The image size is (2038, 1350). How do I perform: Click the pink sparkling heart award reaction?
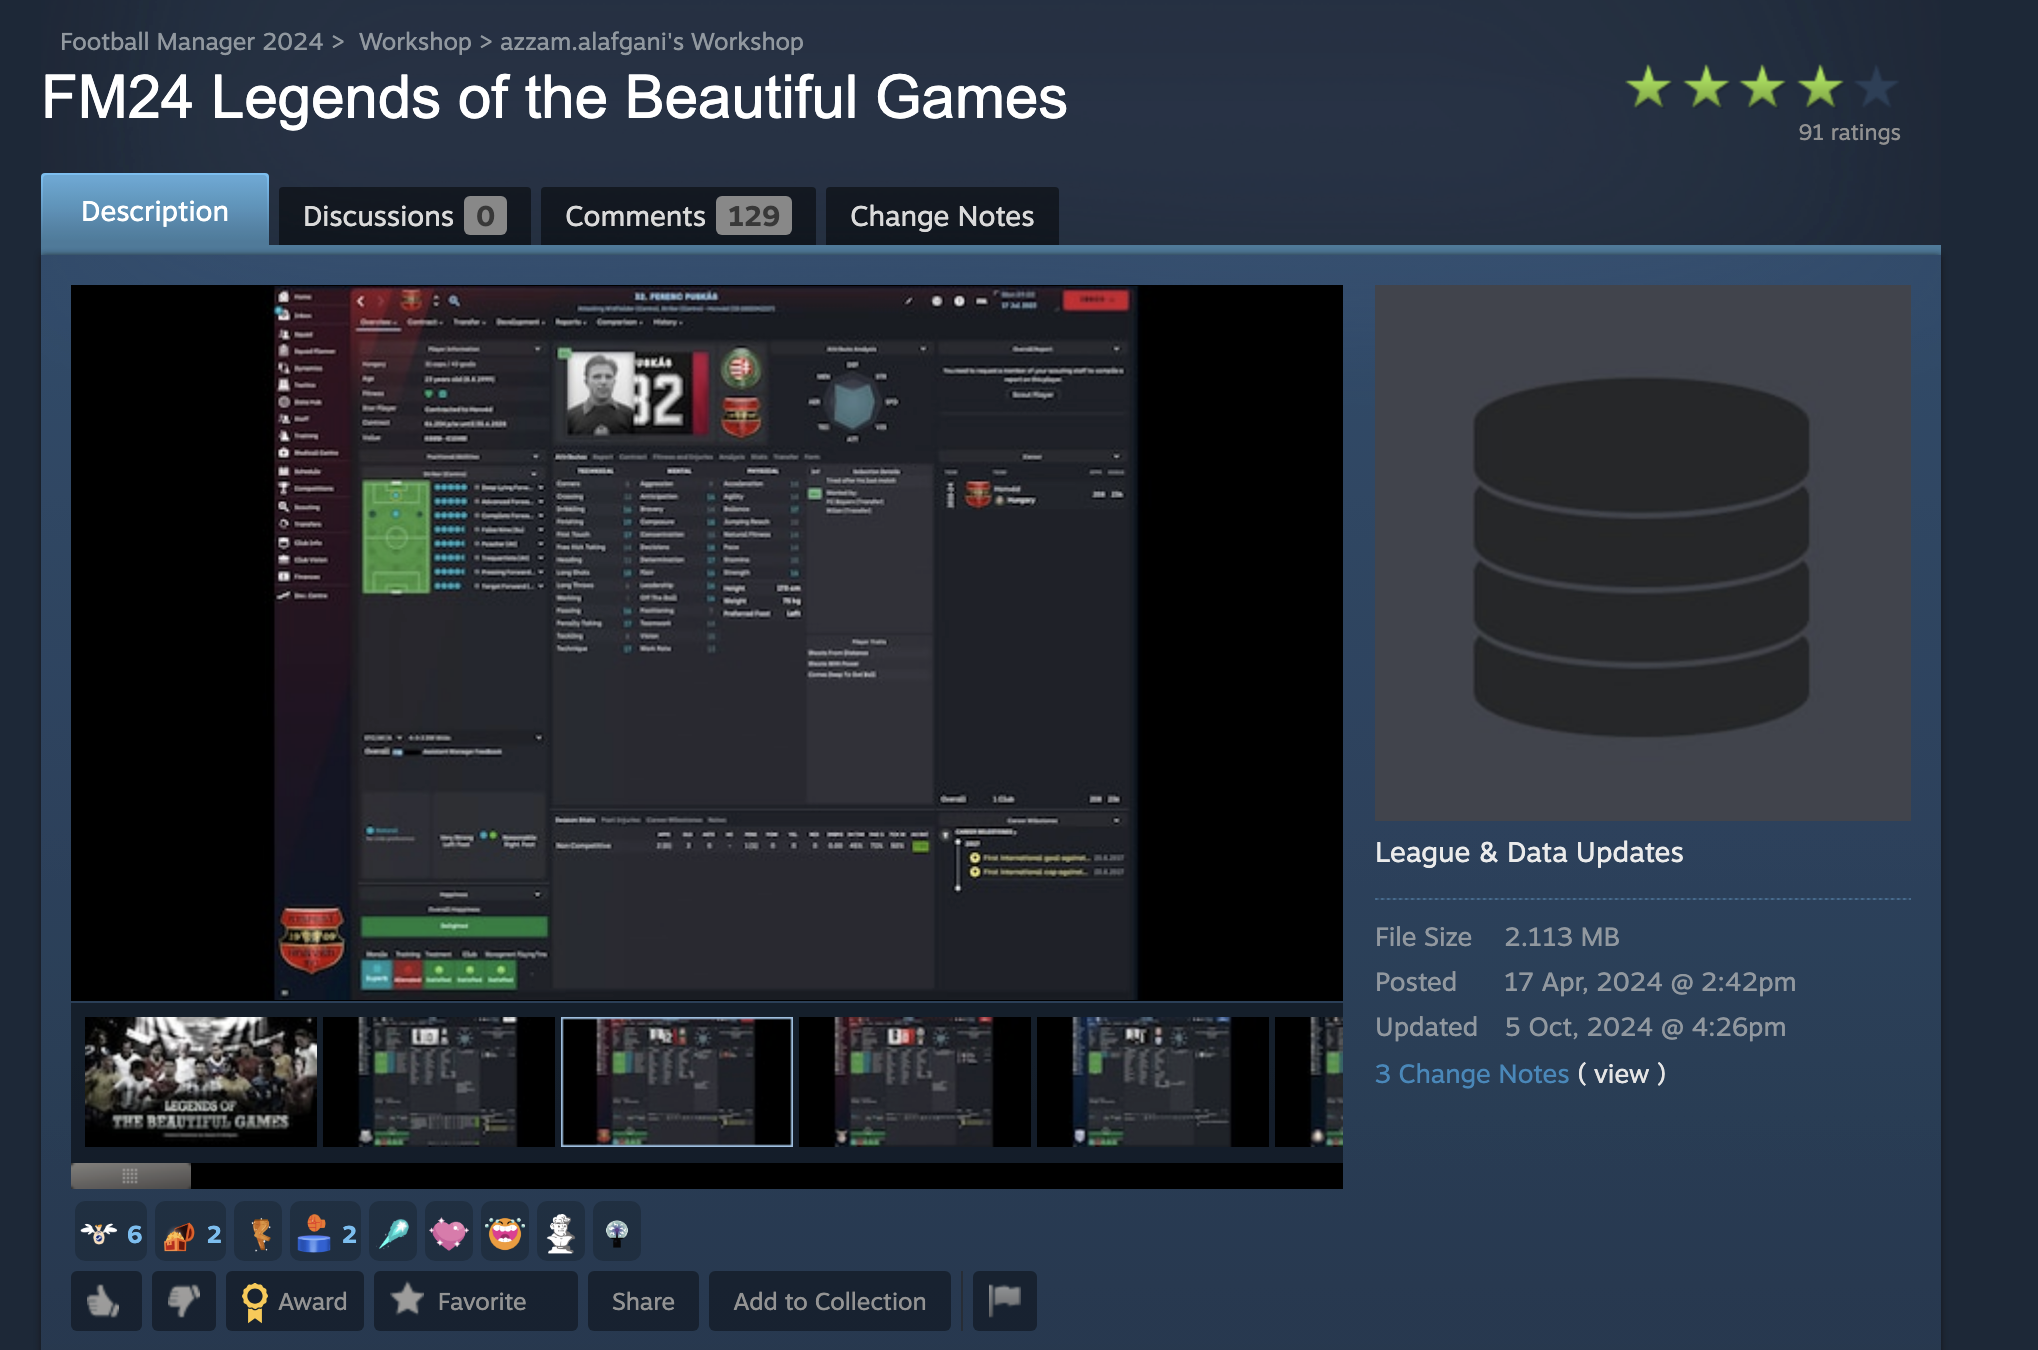click(449, 1234)
